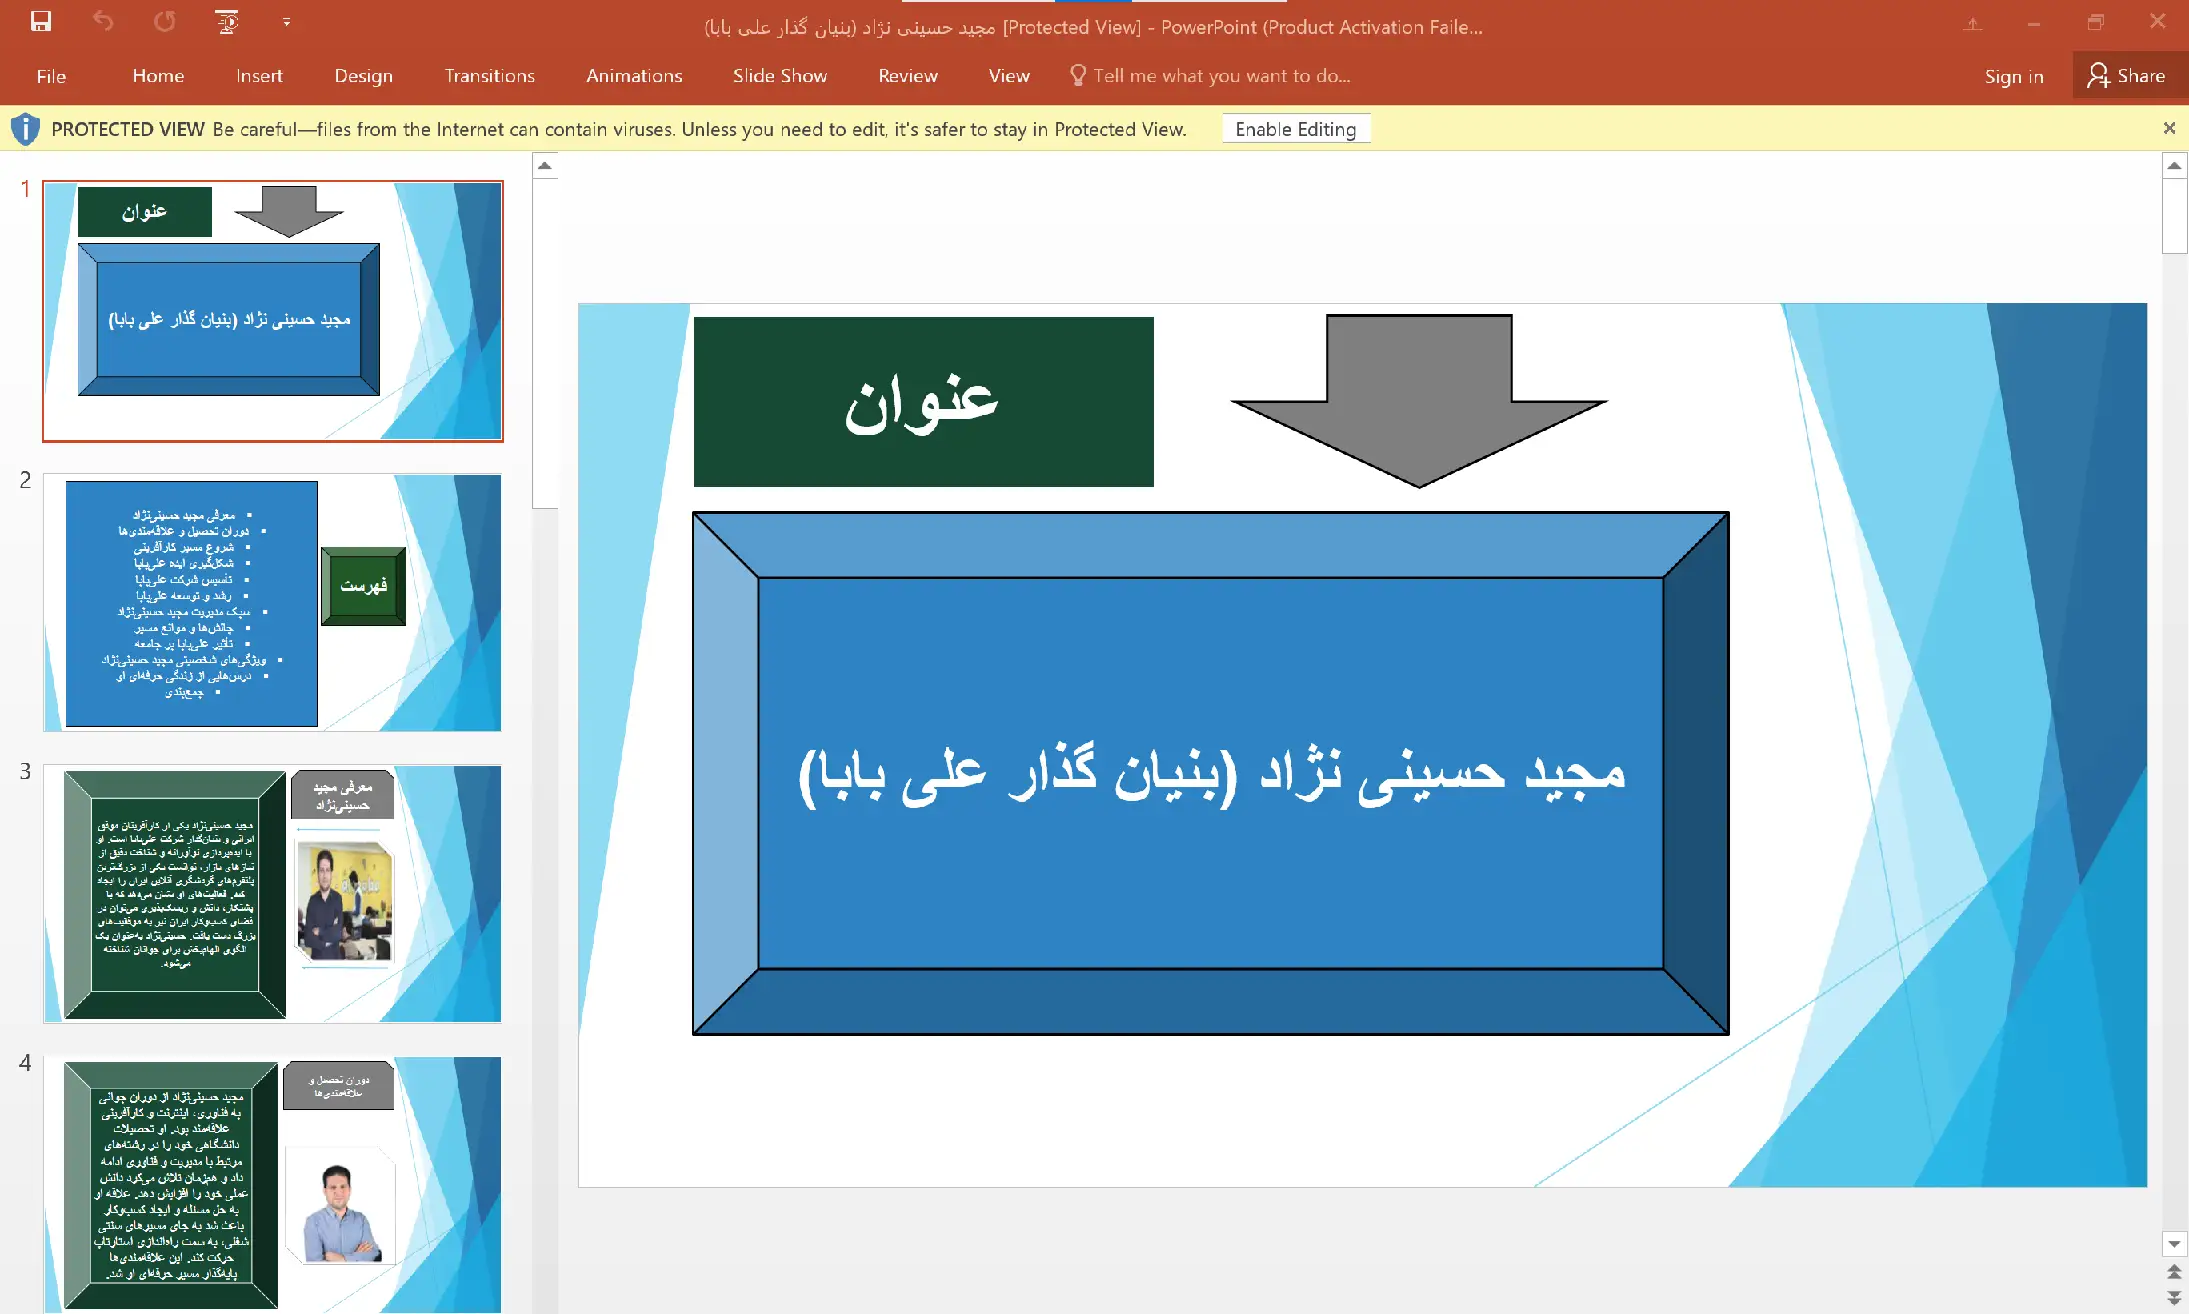Image resolution: width=2189 pixels, height=1314 pixels.
Task: Dismiss the Protected View message bar
Action: 2169,128
